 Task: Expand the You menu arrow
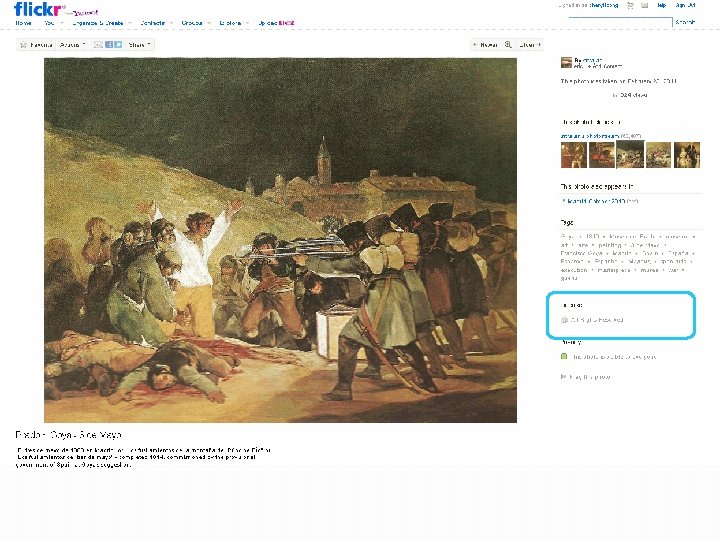pyautogui.click(x=62, y=22)
